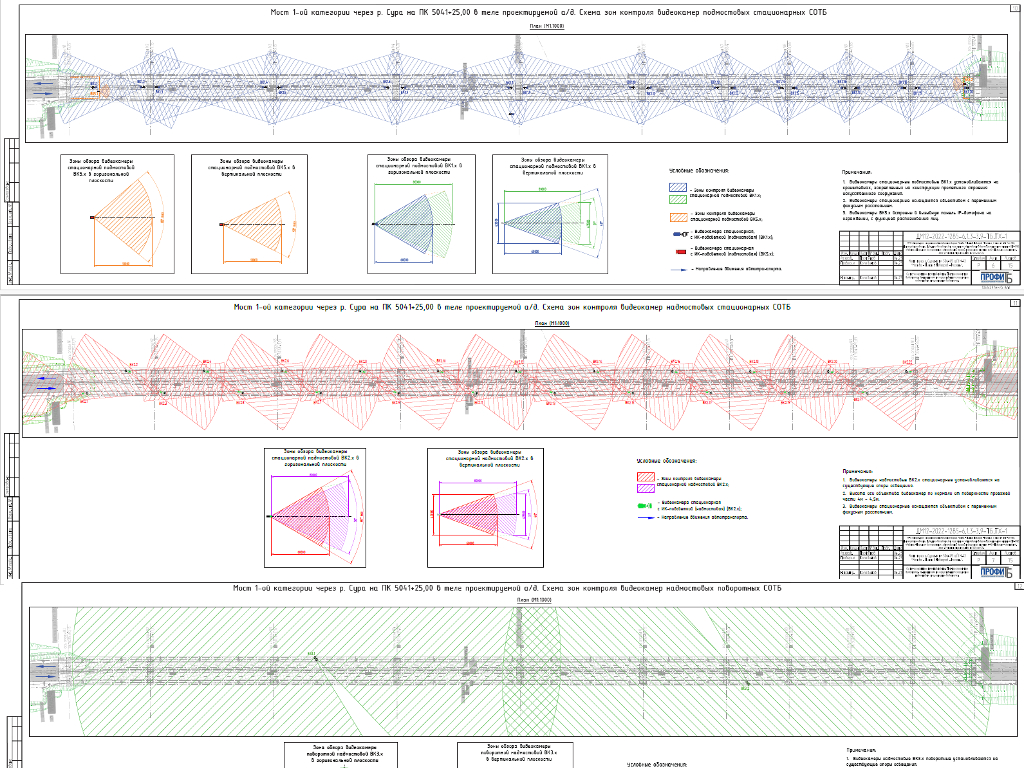This screenshot has height=768, width=1024.
Task: Open the red-purple ВК2.х horizontal plane diagram
Action: (315, 507)
